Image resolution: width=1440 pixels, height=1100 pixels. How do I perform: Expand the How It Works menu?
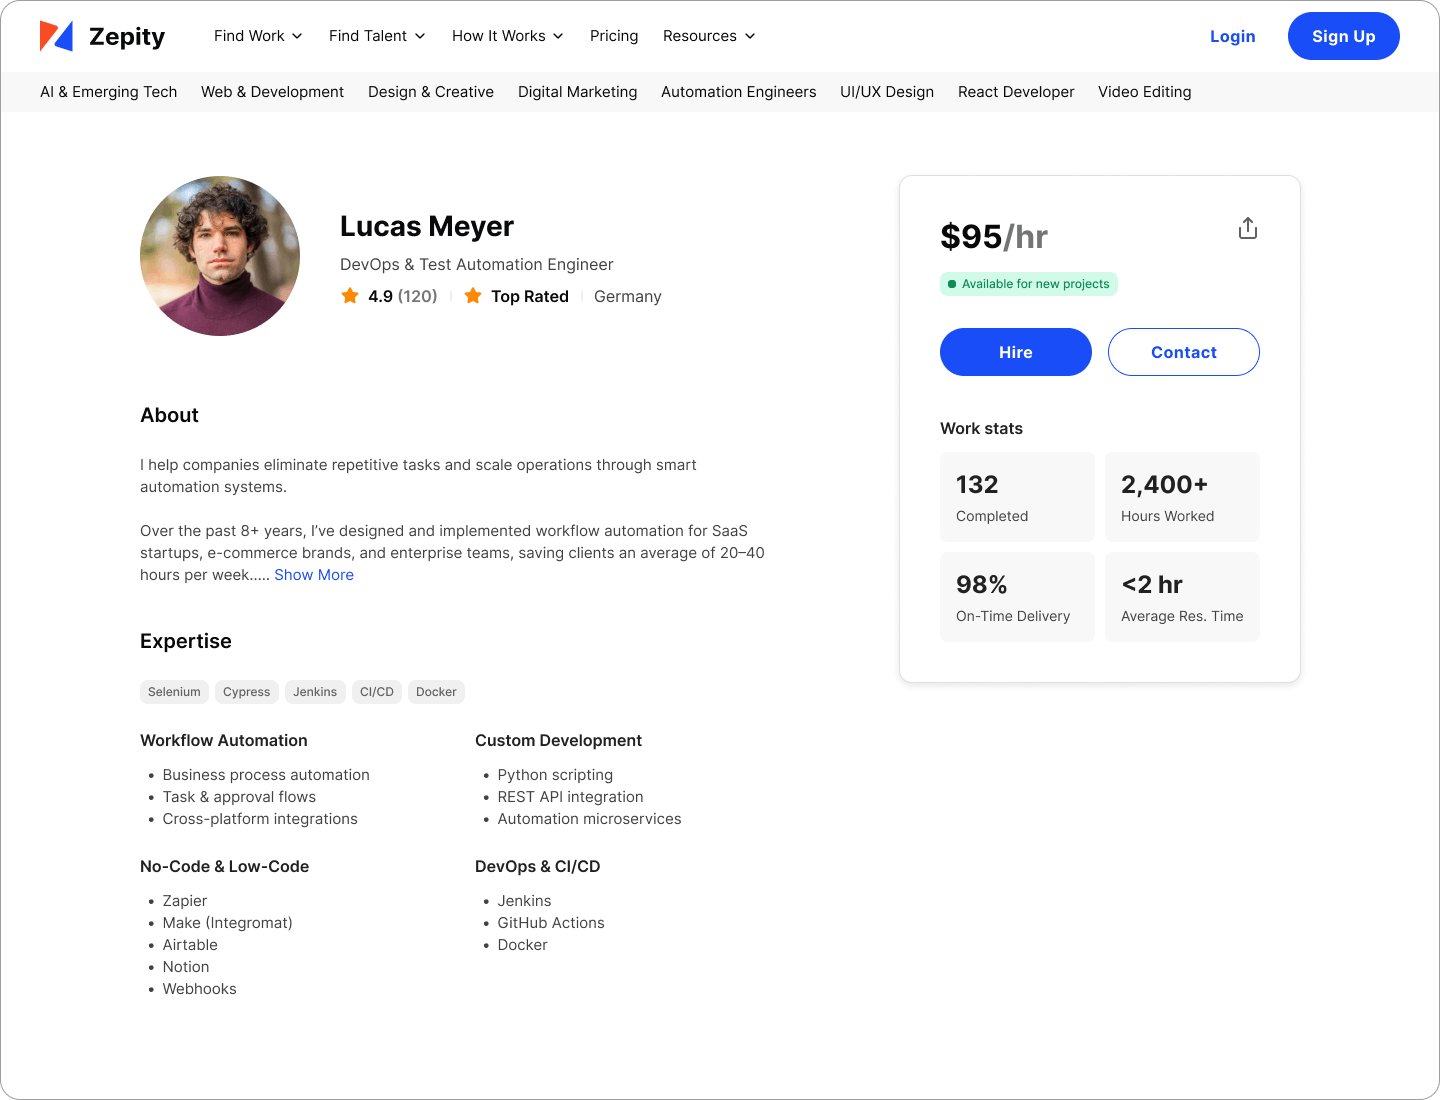coord(507,36)
